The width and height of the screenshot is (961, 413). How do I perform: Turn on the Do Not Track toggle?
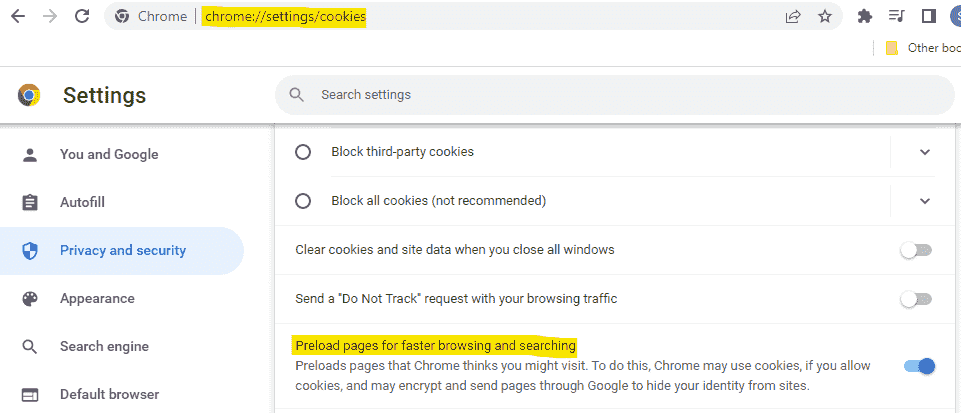point(916,299)
